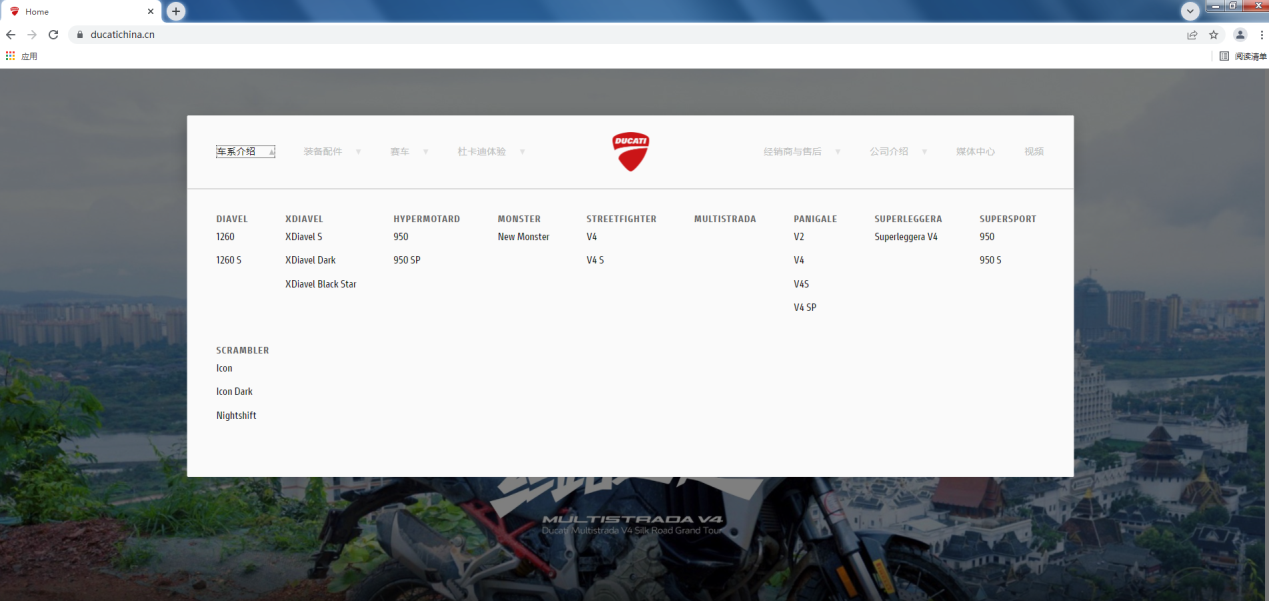Go back with the browser back arrow
Viewport: 1269px width, 601px height.
11,34
